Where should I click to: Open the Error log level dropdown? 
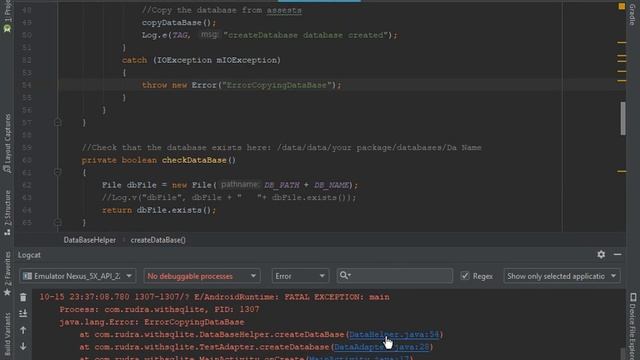coord(300,276)
